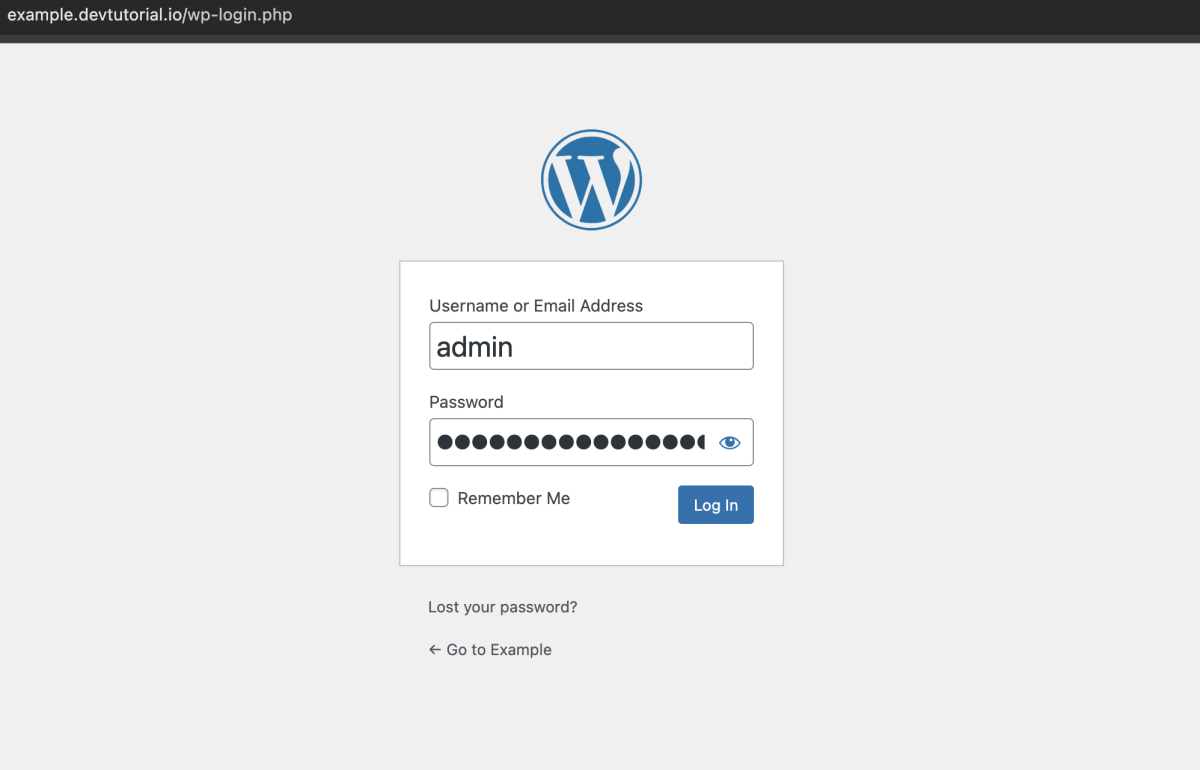The width and height of the screenshot is (1200, 770).
Task: Tick the Remember Me checkbox
Action: point(439,498)
